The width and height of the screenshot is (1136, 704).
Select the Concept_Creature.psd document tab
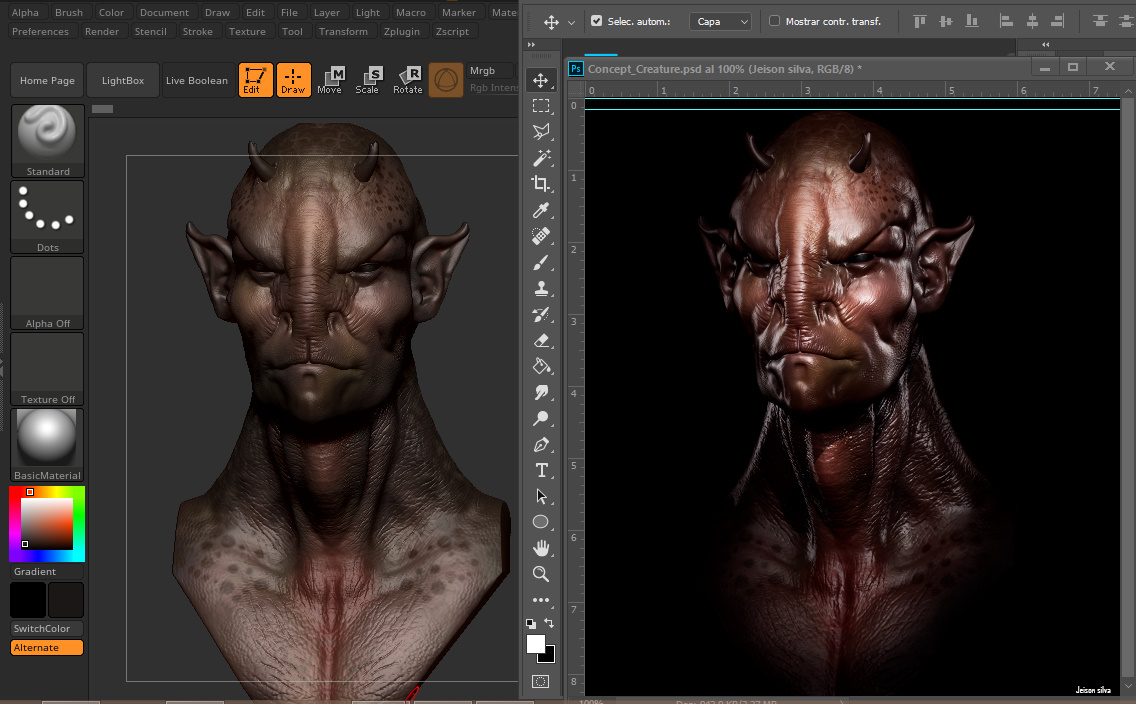click(x=724, y=69)
